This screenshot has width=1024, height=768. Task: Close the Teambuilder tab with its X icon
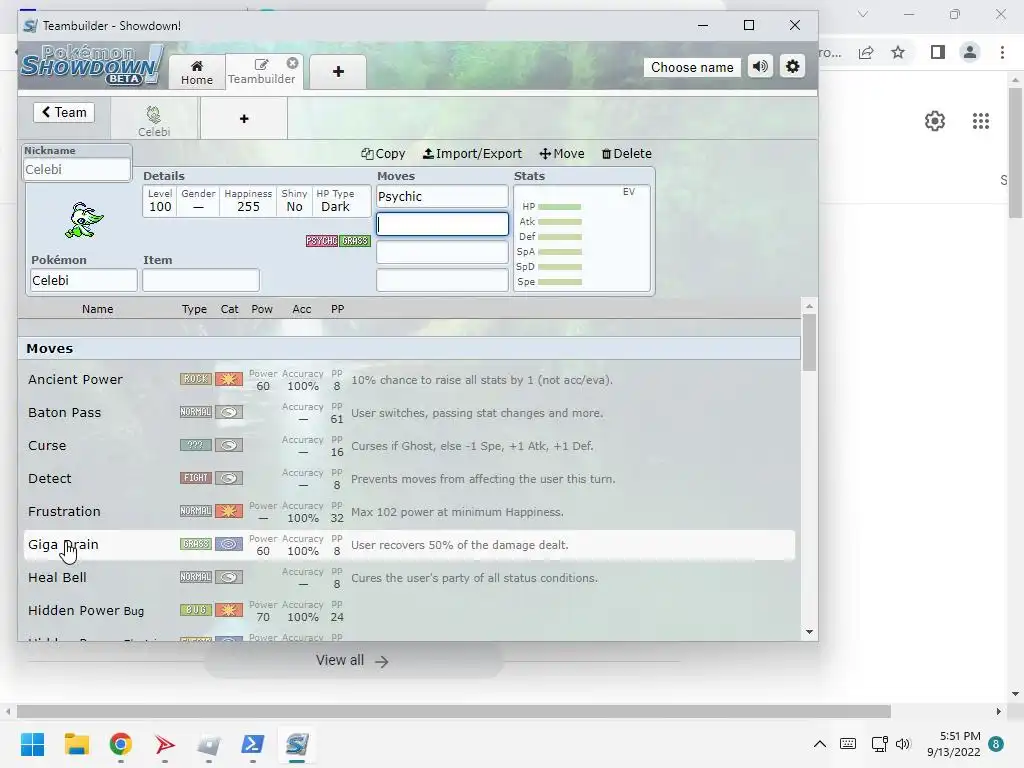coord(293,63)
